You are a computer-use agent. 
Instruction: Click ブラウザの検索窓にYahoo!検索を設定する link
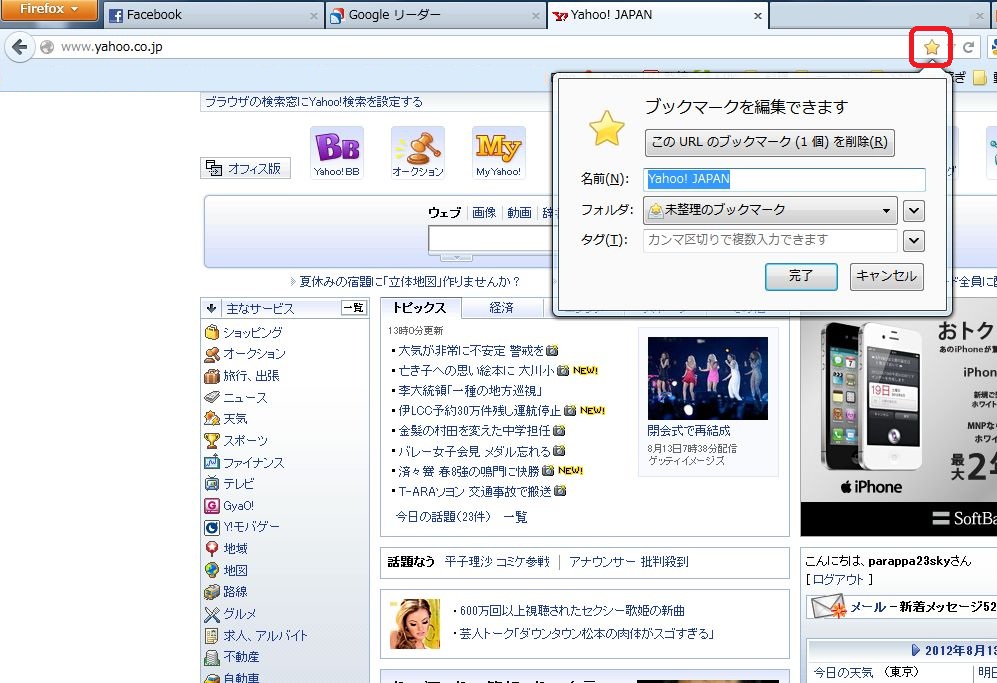pyautogui.click(x=313, y=102)
